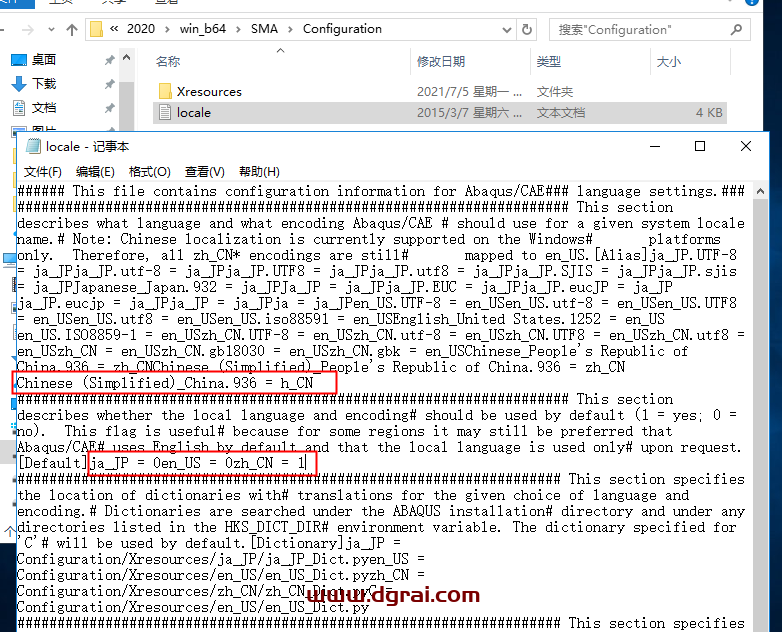Expand recent locations dropdown arrow
Image resolution: width=782 pixels, height=632 pixels.
click(x=50, y=29)
